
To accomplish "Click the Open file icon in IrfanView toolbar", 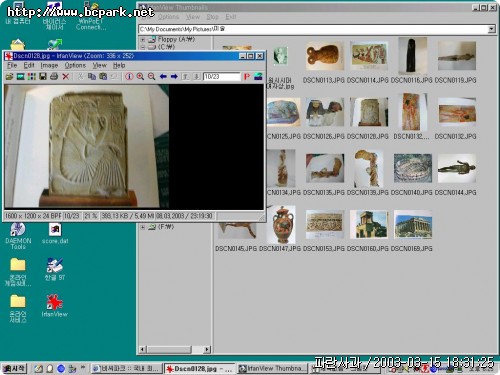I will pyautogui.click(x=9, y=77).
